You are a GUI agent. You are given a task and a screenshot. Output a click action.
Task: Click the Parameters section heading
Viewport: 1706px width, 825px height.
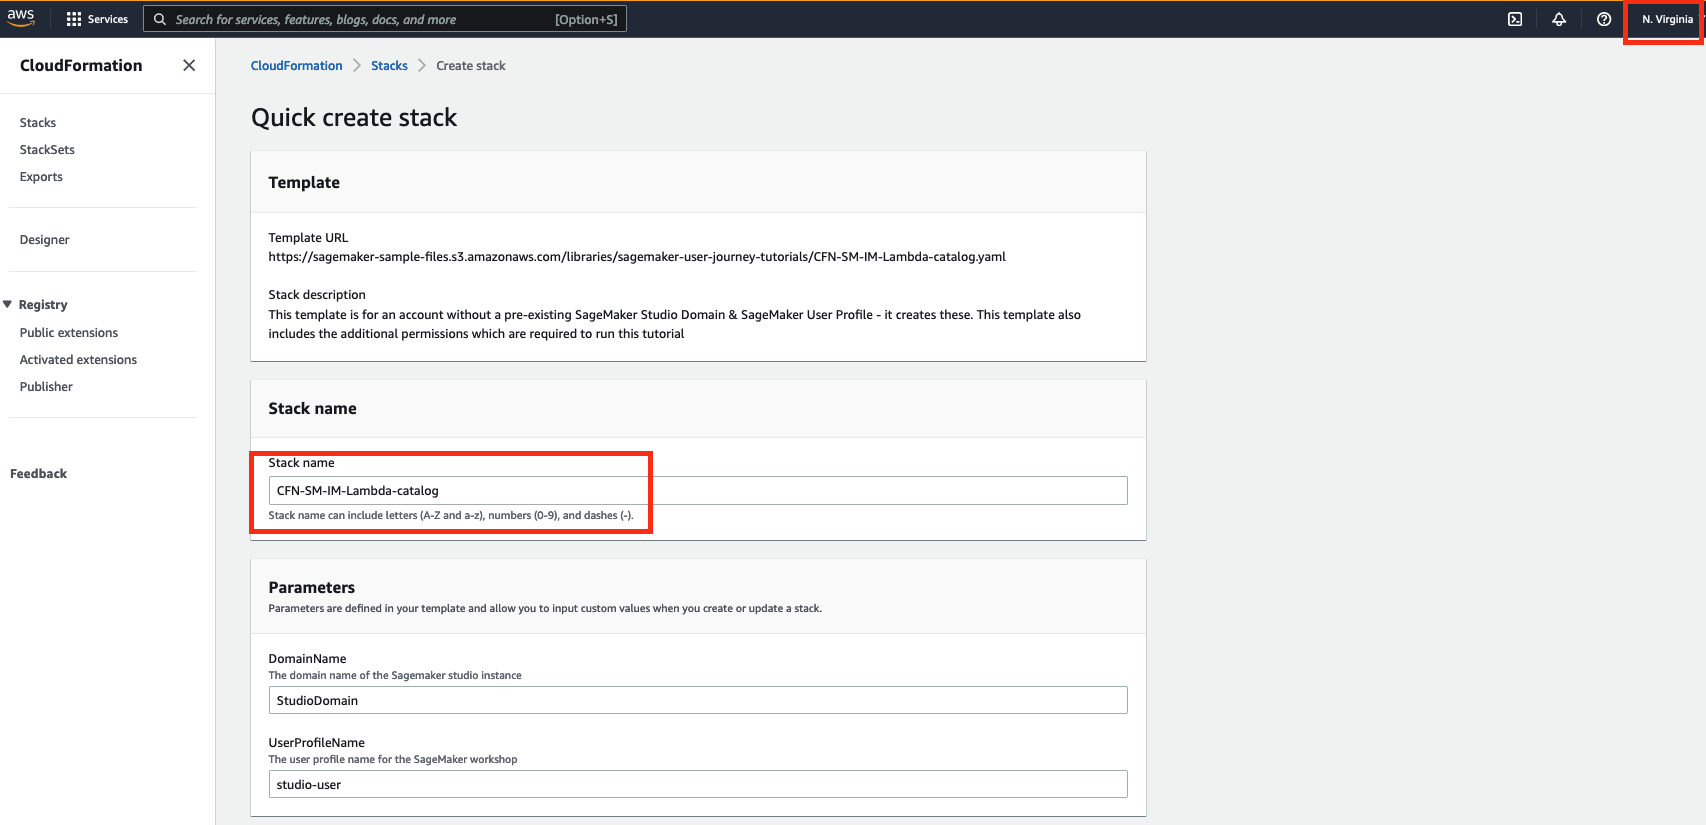coord(312,588)
